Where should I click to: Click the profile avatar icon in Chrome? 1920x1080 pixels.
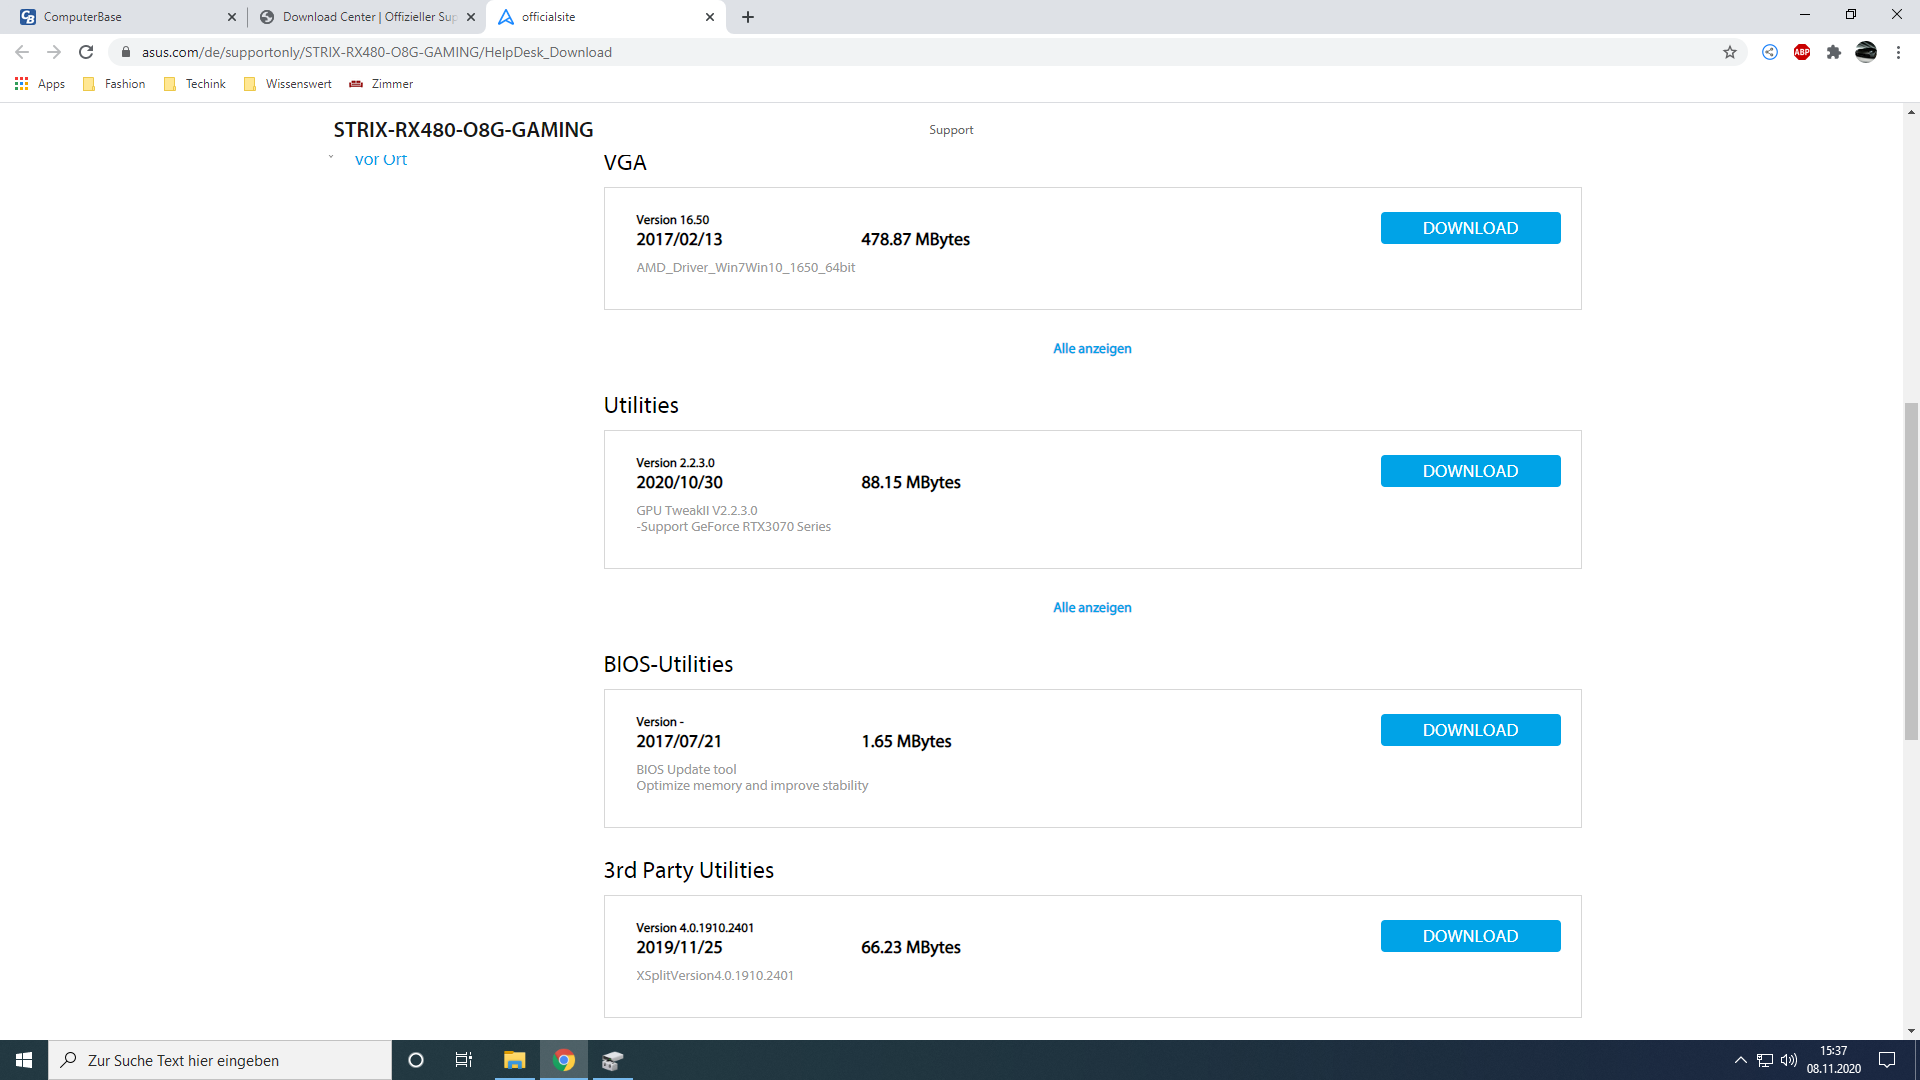coord(1866,52)
